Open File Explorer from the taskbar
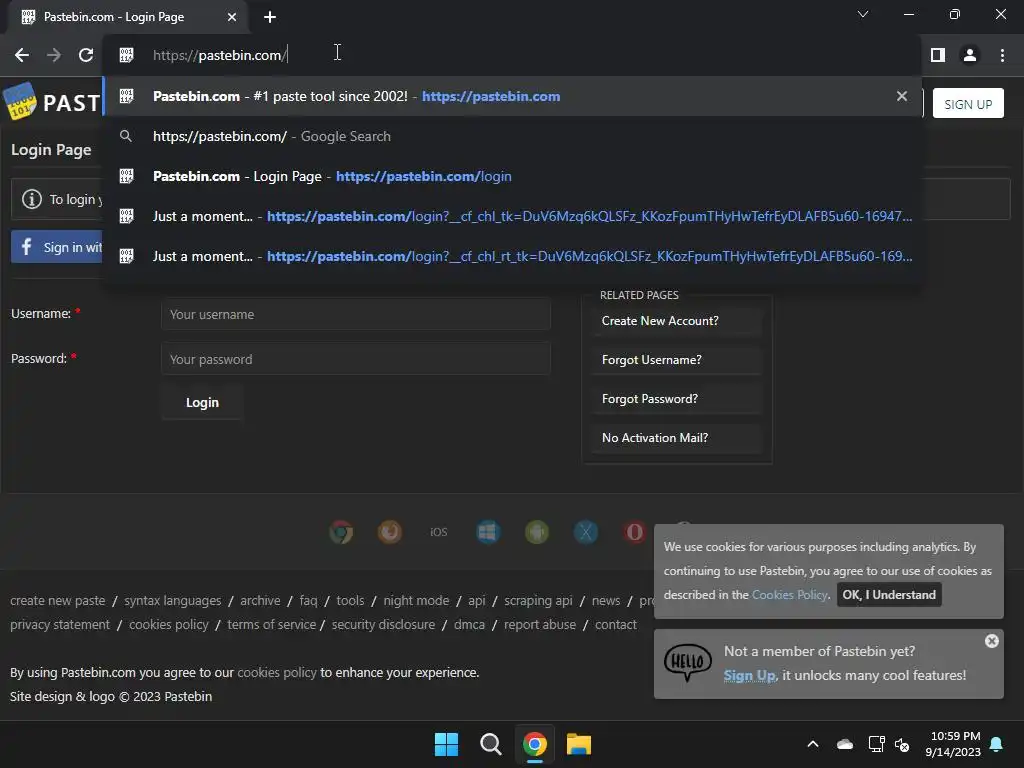The image size is (1024, 768). click(x=579, y=744)
